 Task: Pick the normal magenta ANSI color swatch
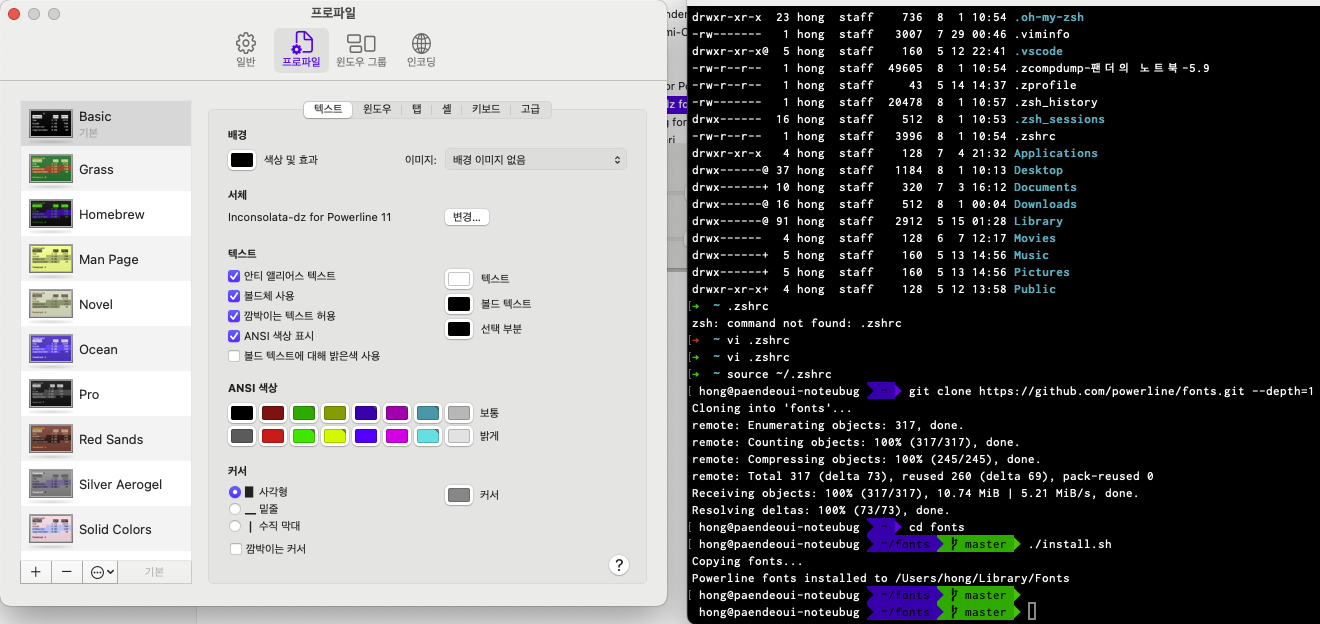[397, 413]
